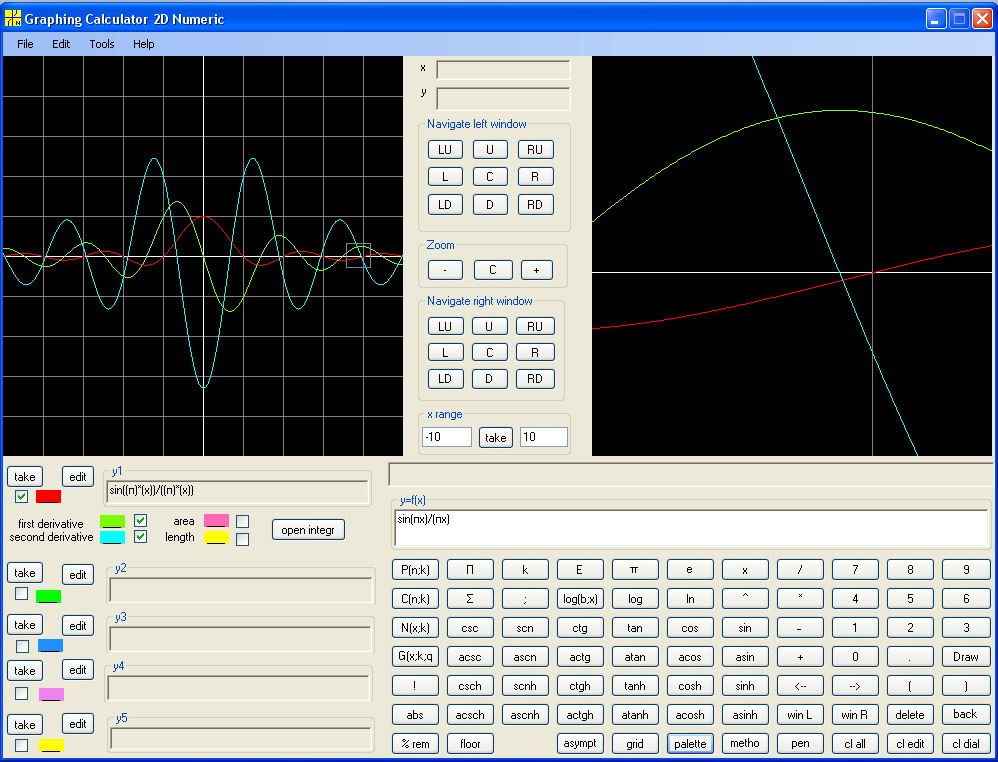The height and width of the screenshot is (762, 998).
Task: Click the delete button
Action: (910, 715)
